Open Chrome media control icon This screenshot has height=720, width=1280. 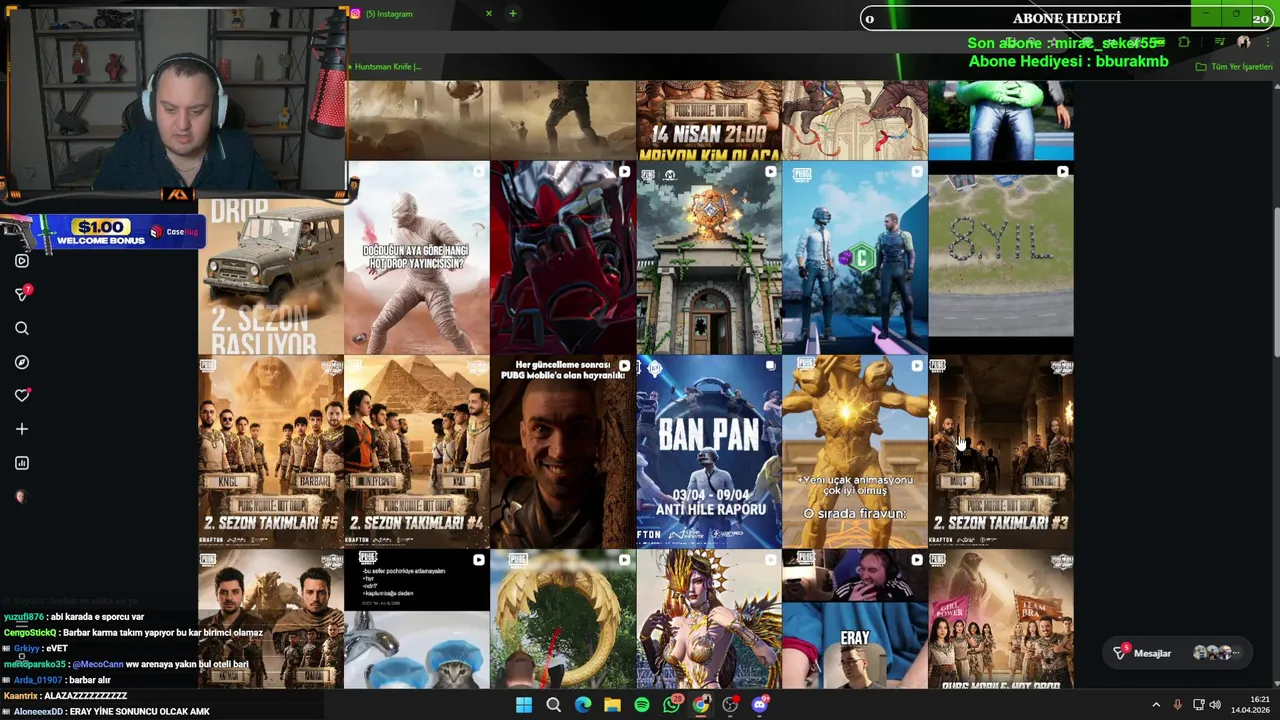[x=1219, y=42]
